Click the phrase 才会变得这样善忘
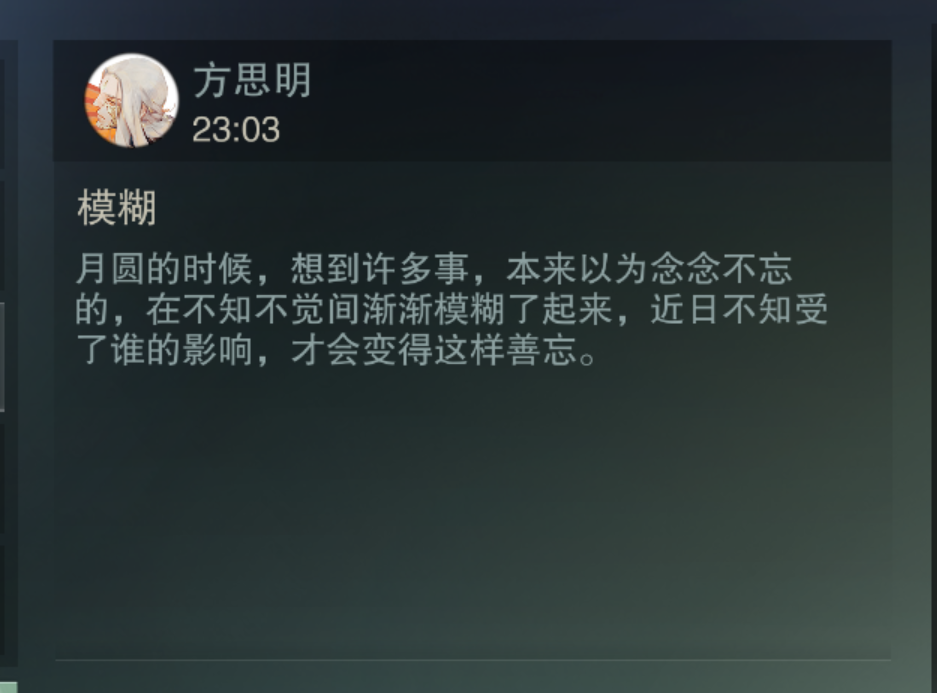 click(434, 350)
